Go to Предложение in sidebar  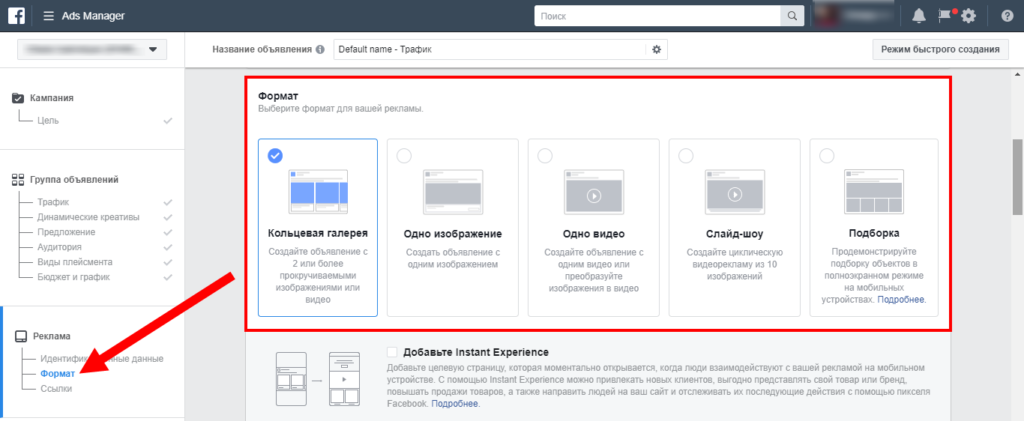[66, 232]
